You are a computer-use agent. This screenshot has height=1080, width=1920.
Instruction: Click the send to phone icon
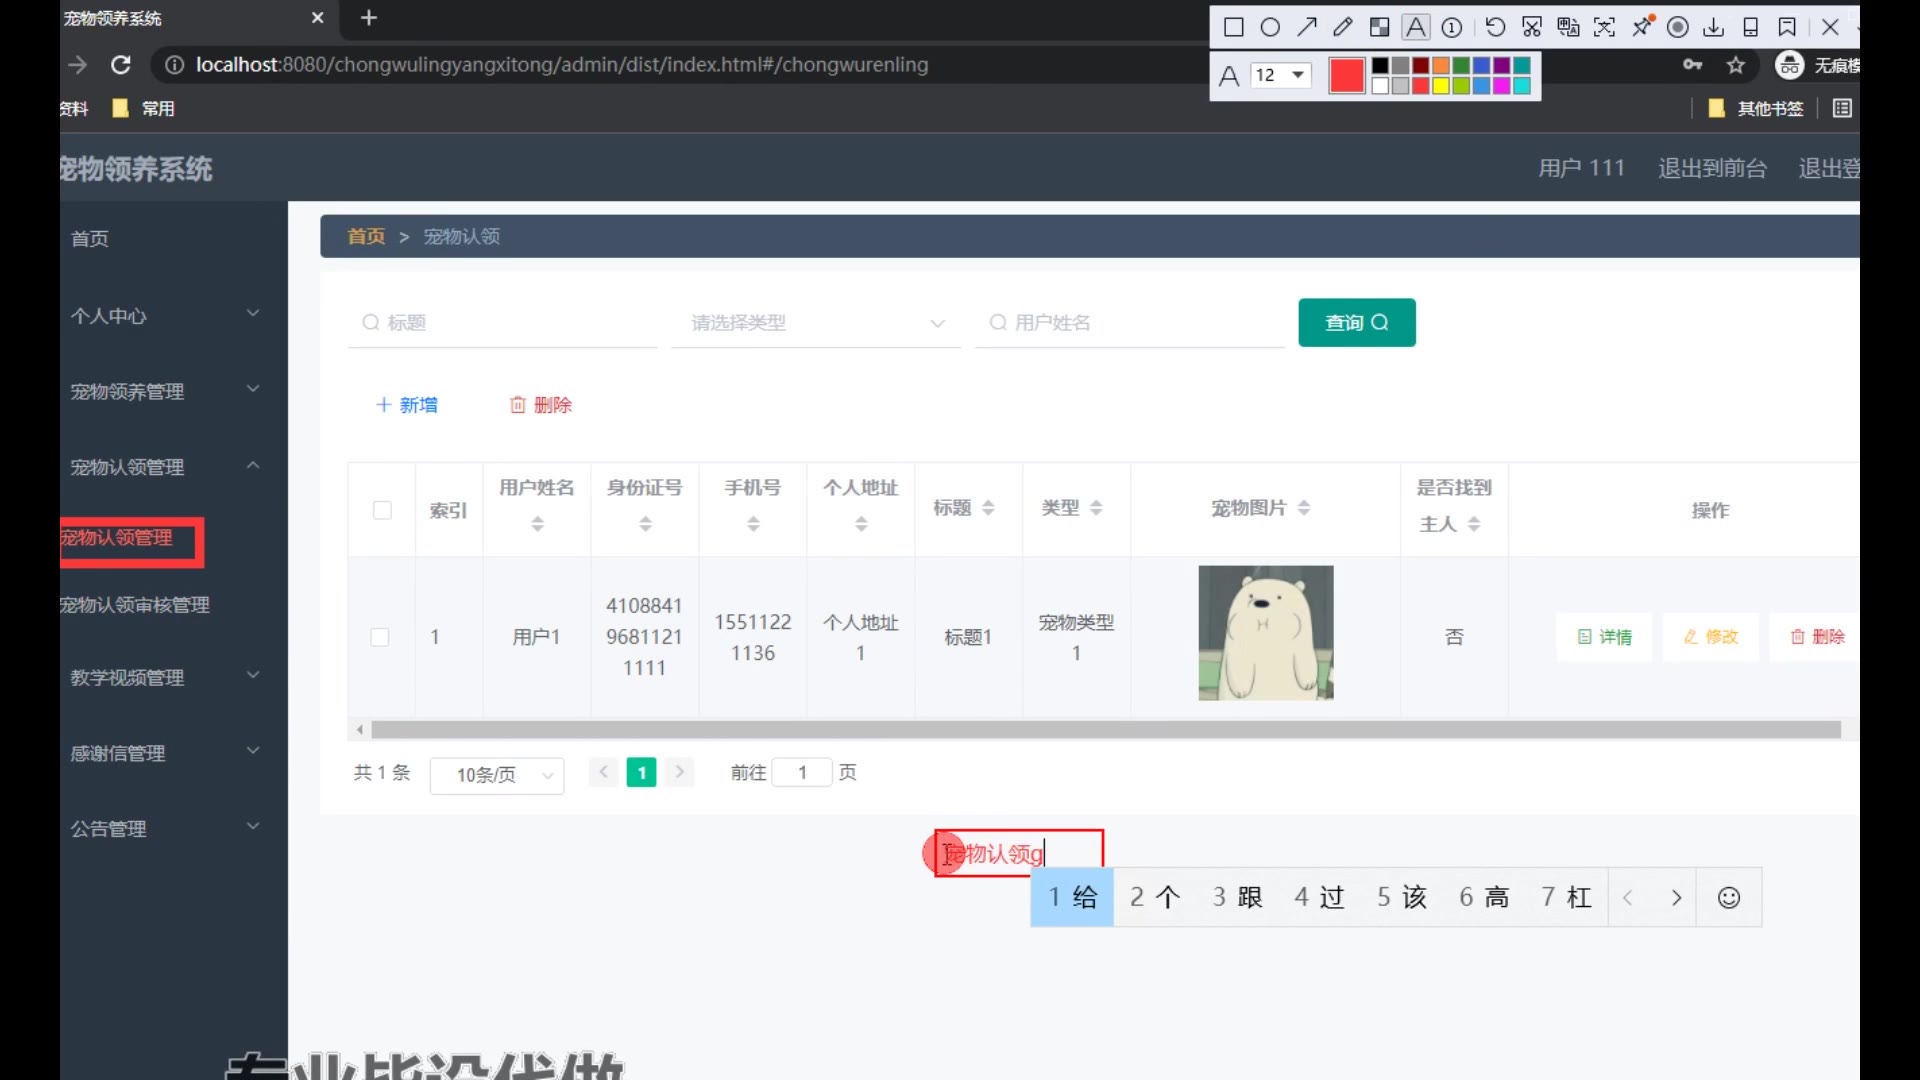click(1751, 27)
